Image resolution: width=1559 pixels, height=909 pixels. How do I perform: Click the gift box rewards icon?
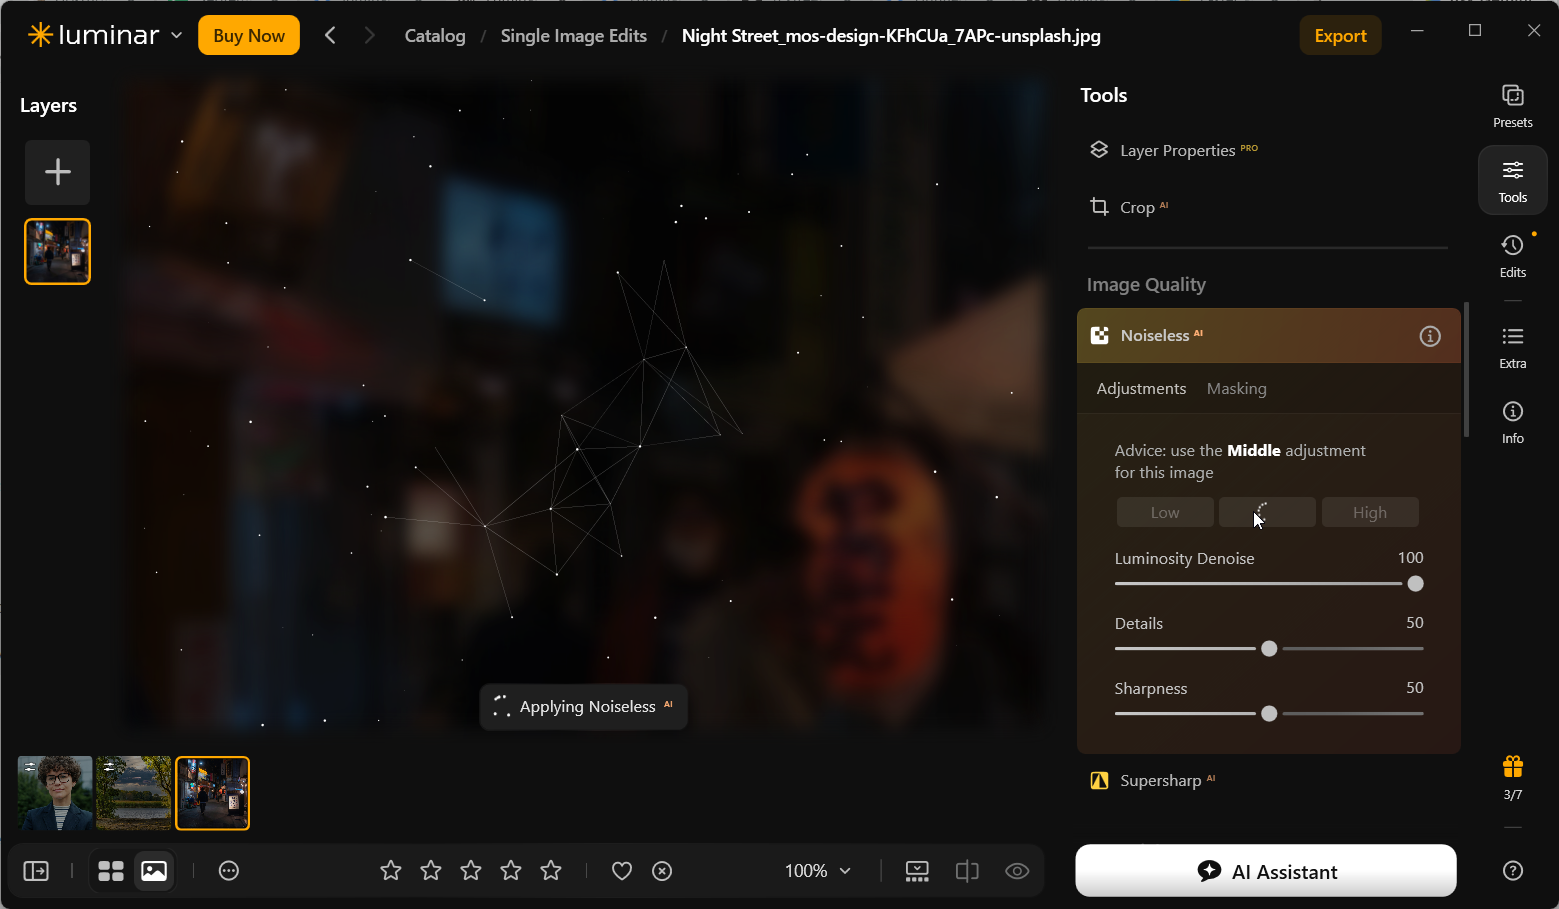pos(1512,767)
